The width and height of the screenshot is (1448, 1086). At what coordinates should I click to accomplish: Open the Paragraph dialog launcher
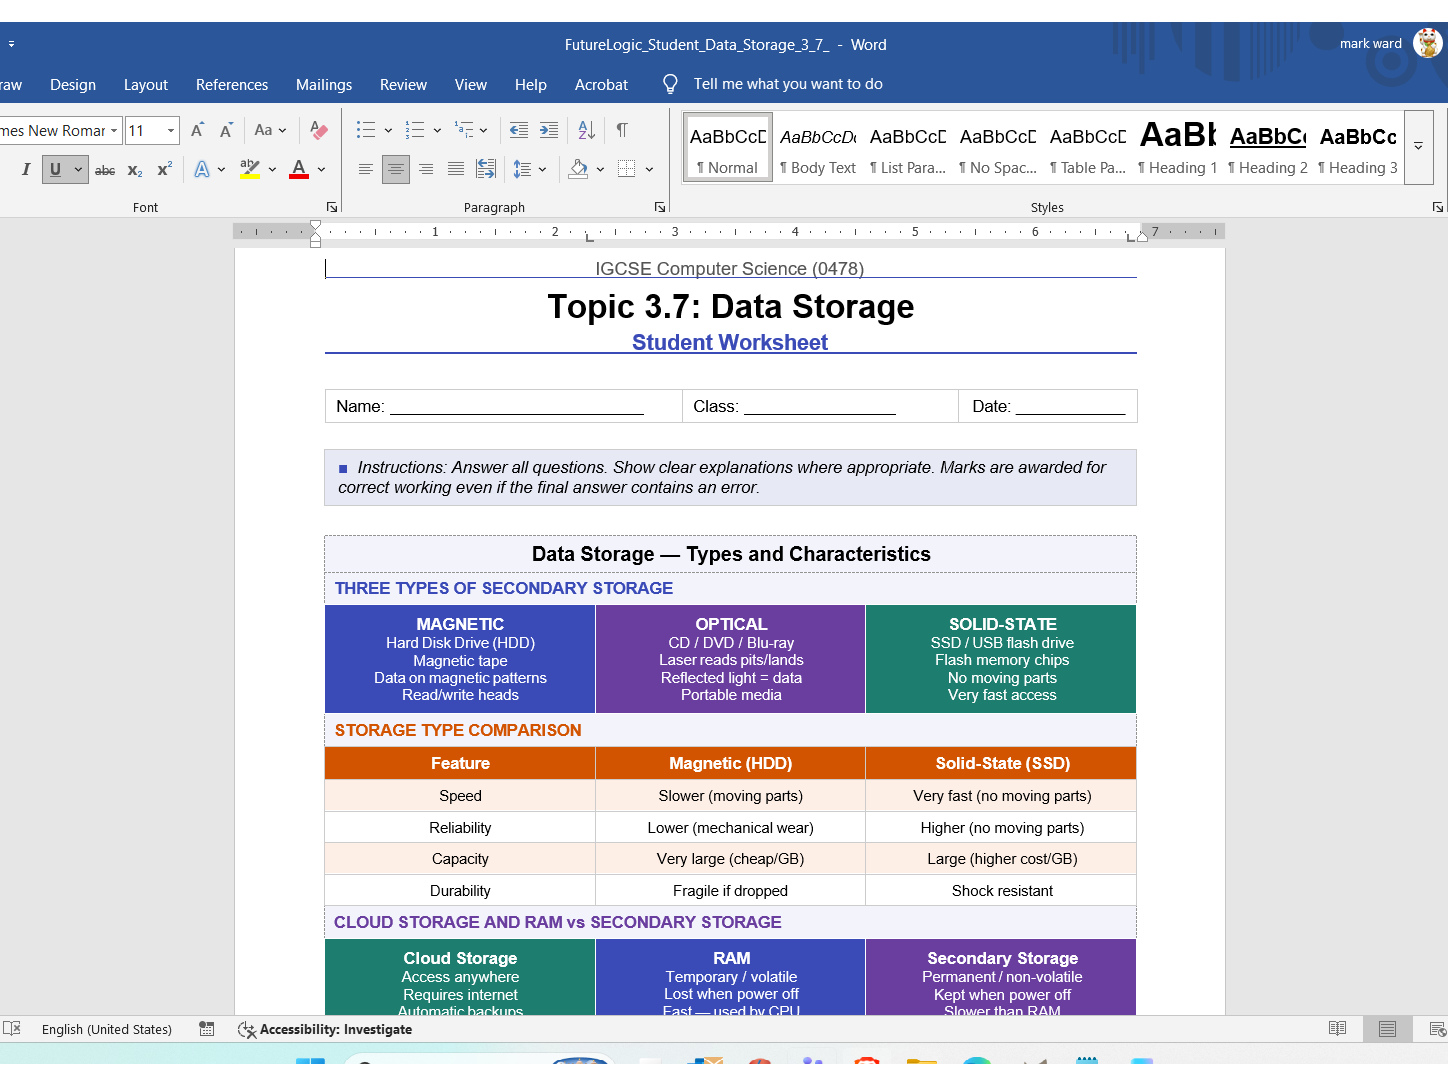[660, 207]
